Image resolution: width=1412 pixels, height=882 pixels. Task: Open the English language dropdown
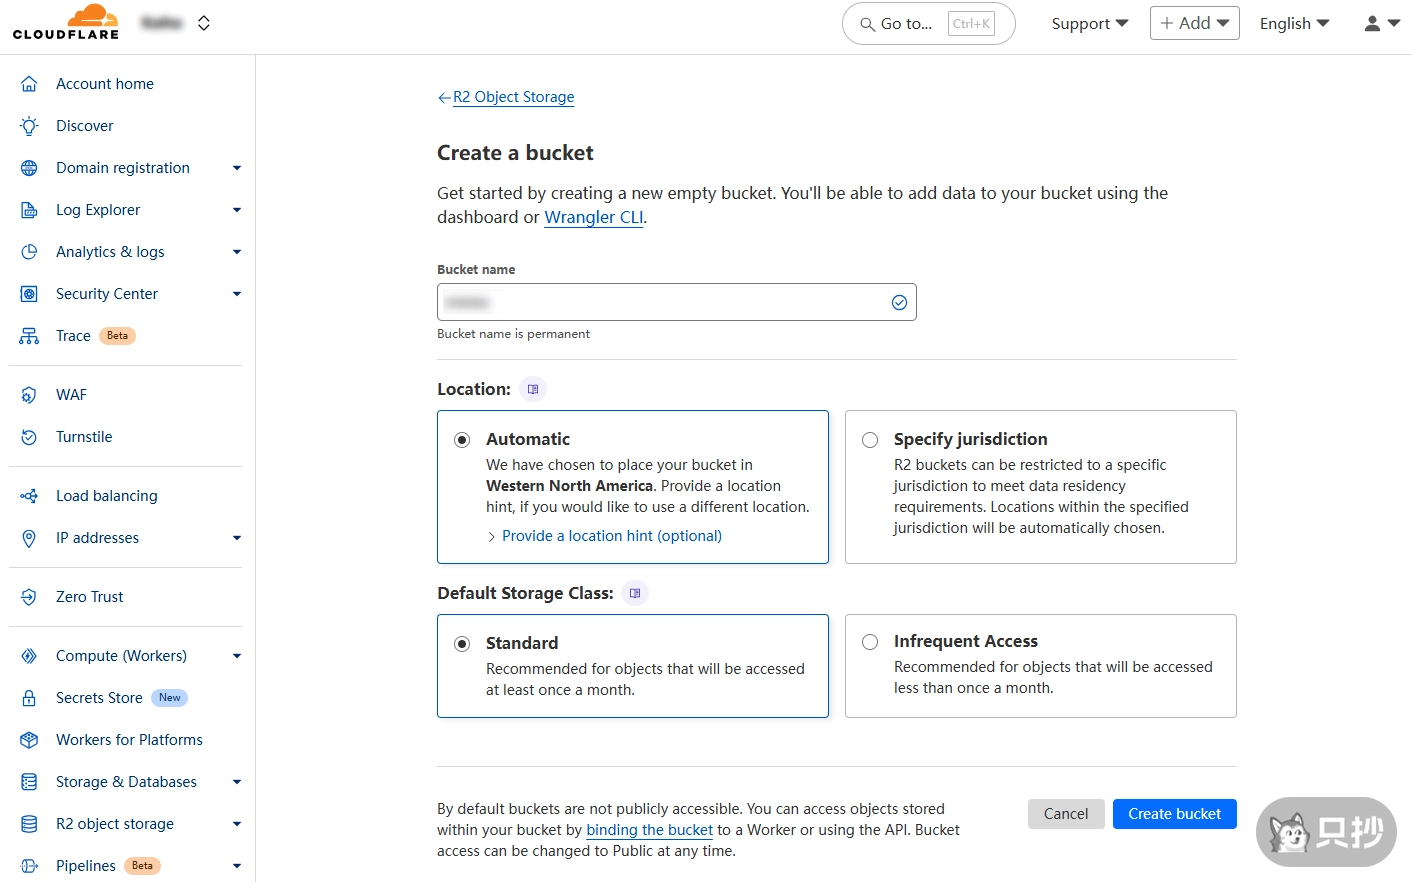click(x=1294, y=23)
